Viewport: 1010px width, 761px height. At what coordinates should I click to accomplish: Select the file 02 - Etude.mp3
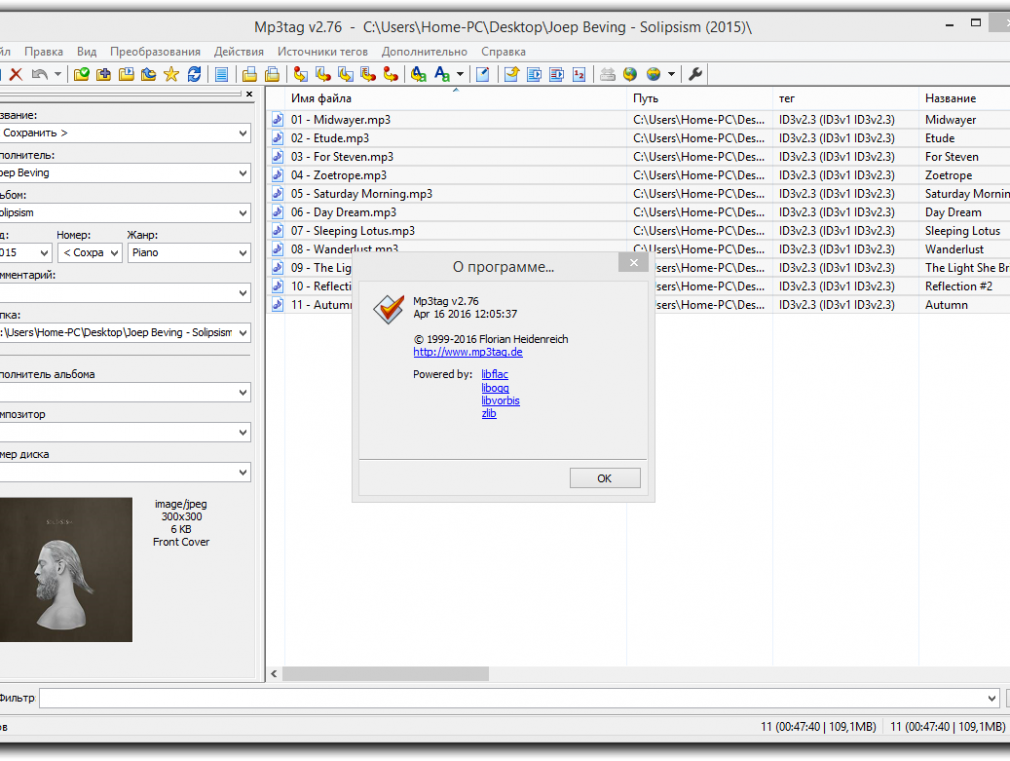point(330,138)
